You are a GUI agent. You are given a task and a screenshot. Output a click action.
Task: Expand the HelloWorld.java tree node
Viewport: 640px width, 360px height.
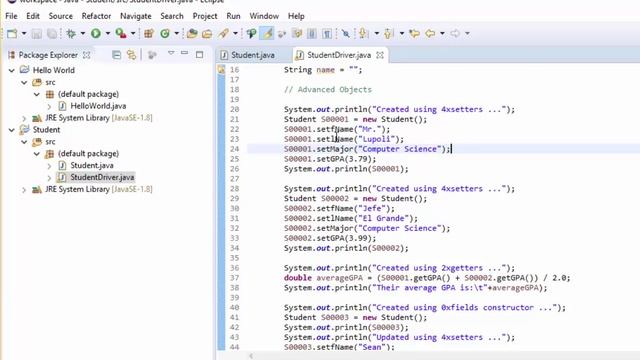tap(49, 107)
